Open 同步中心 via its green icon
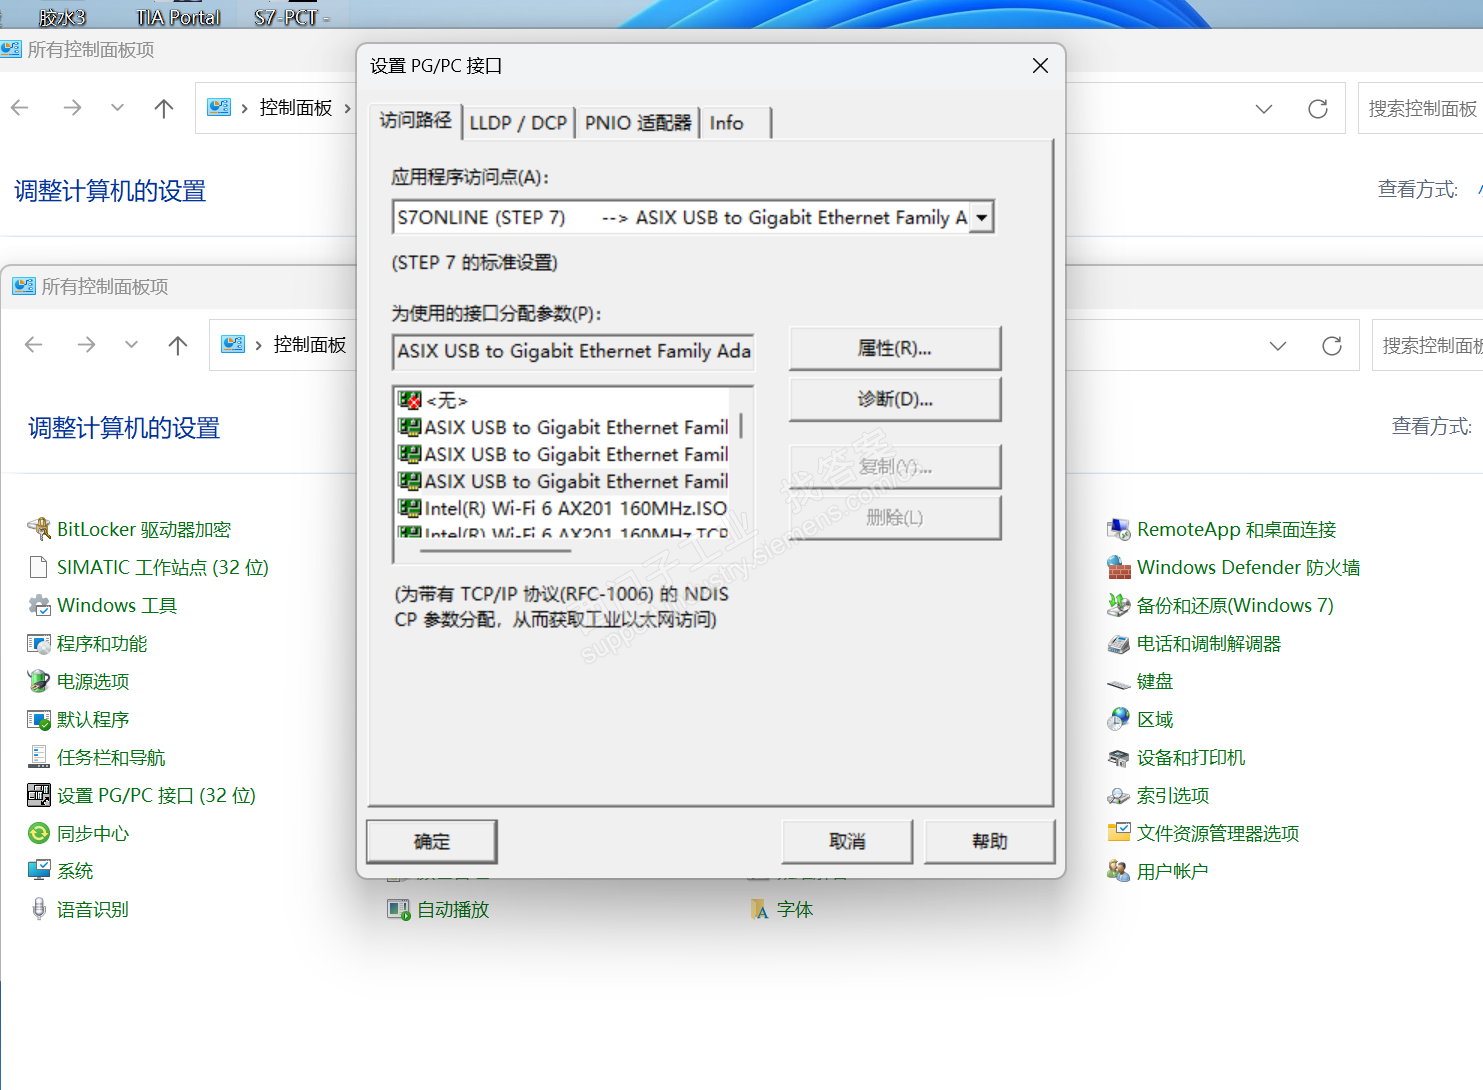The image size is (1483, 1090). pos(39,833)
